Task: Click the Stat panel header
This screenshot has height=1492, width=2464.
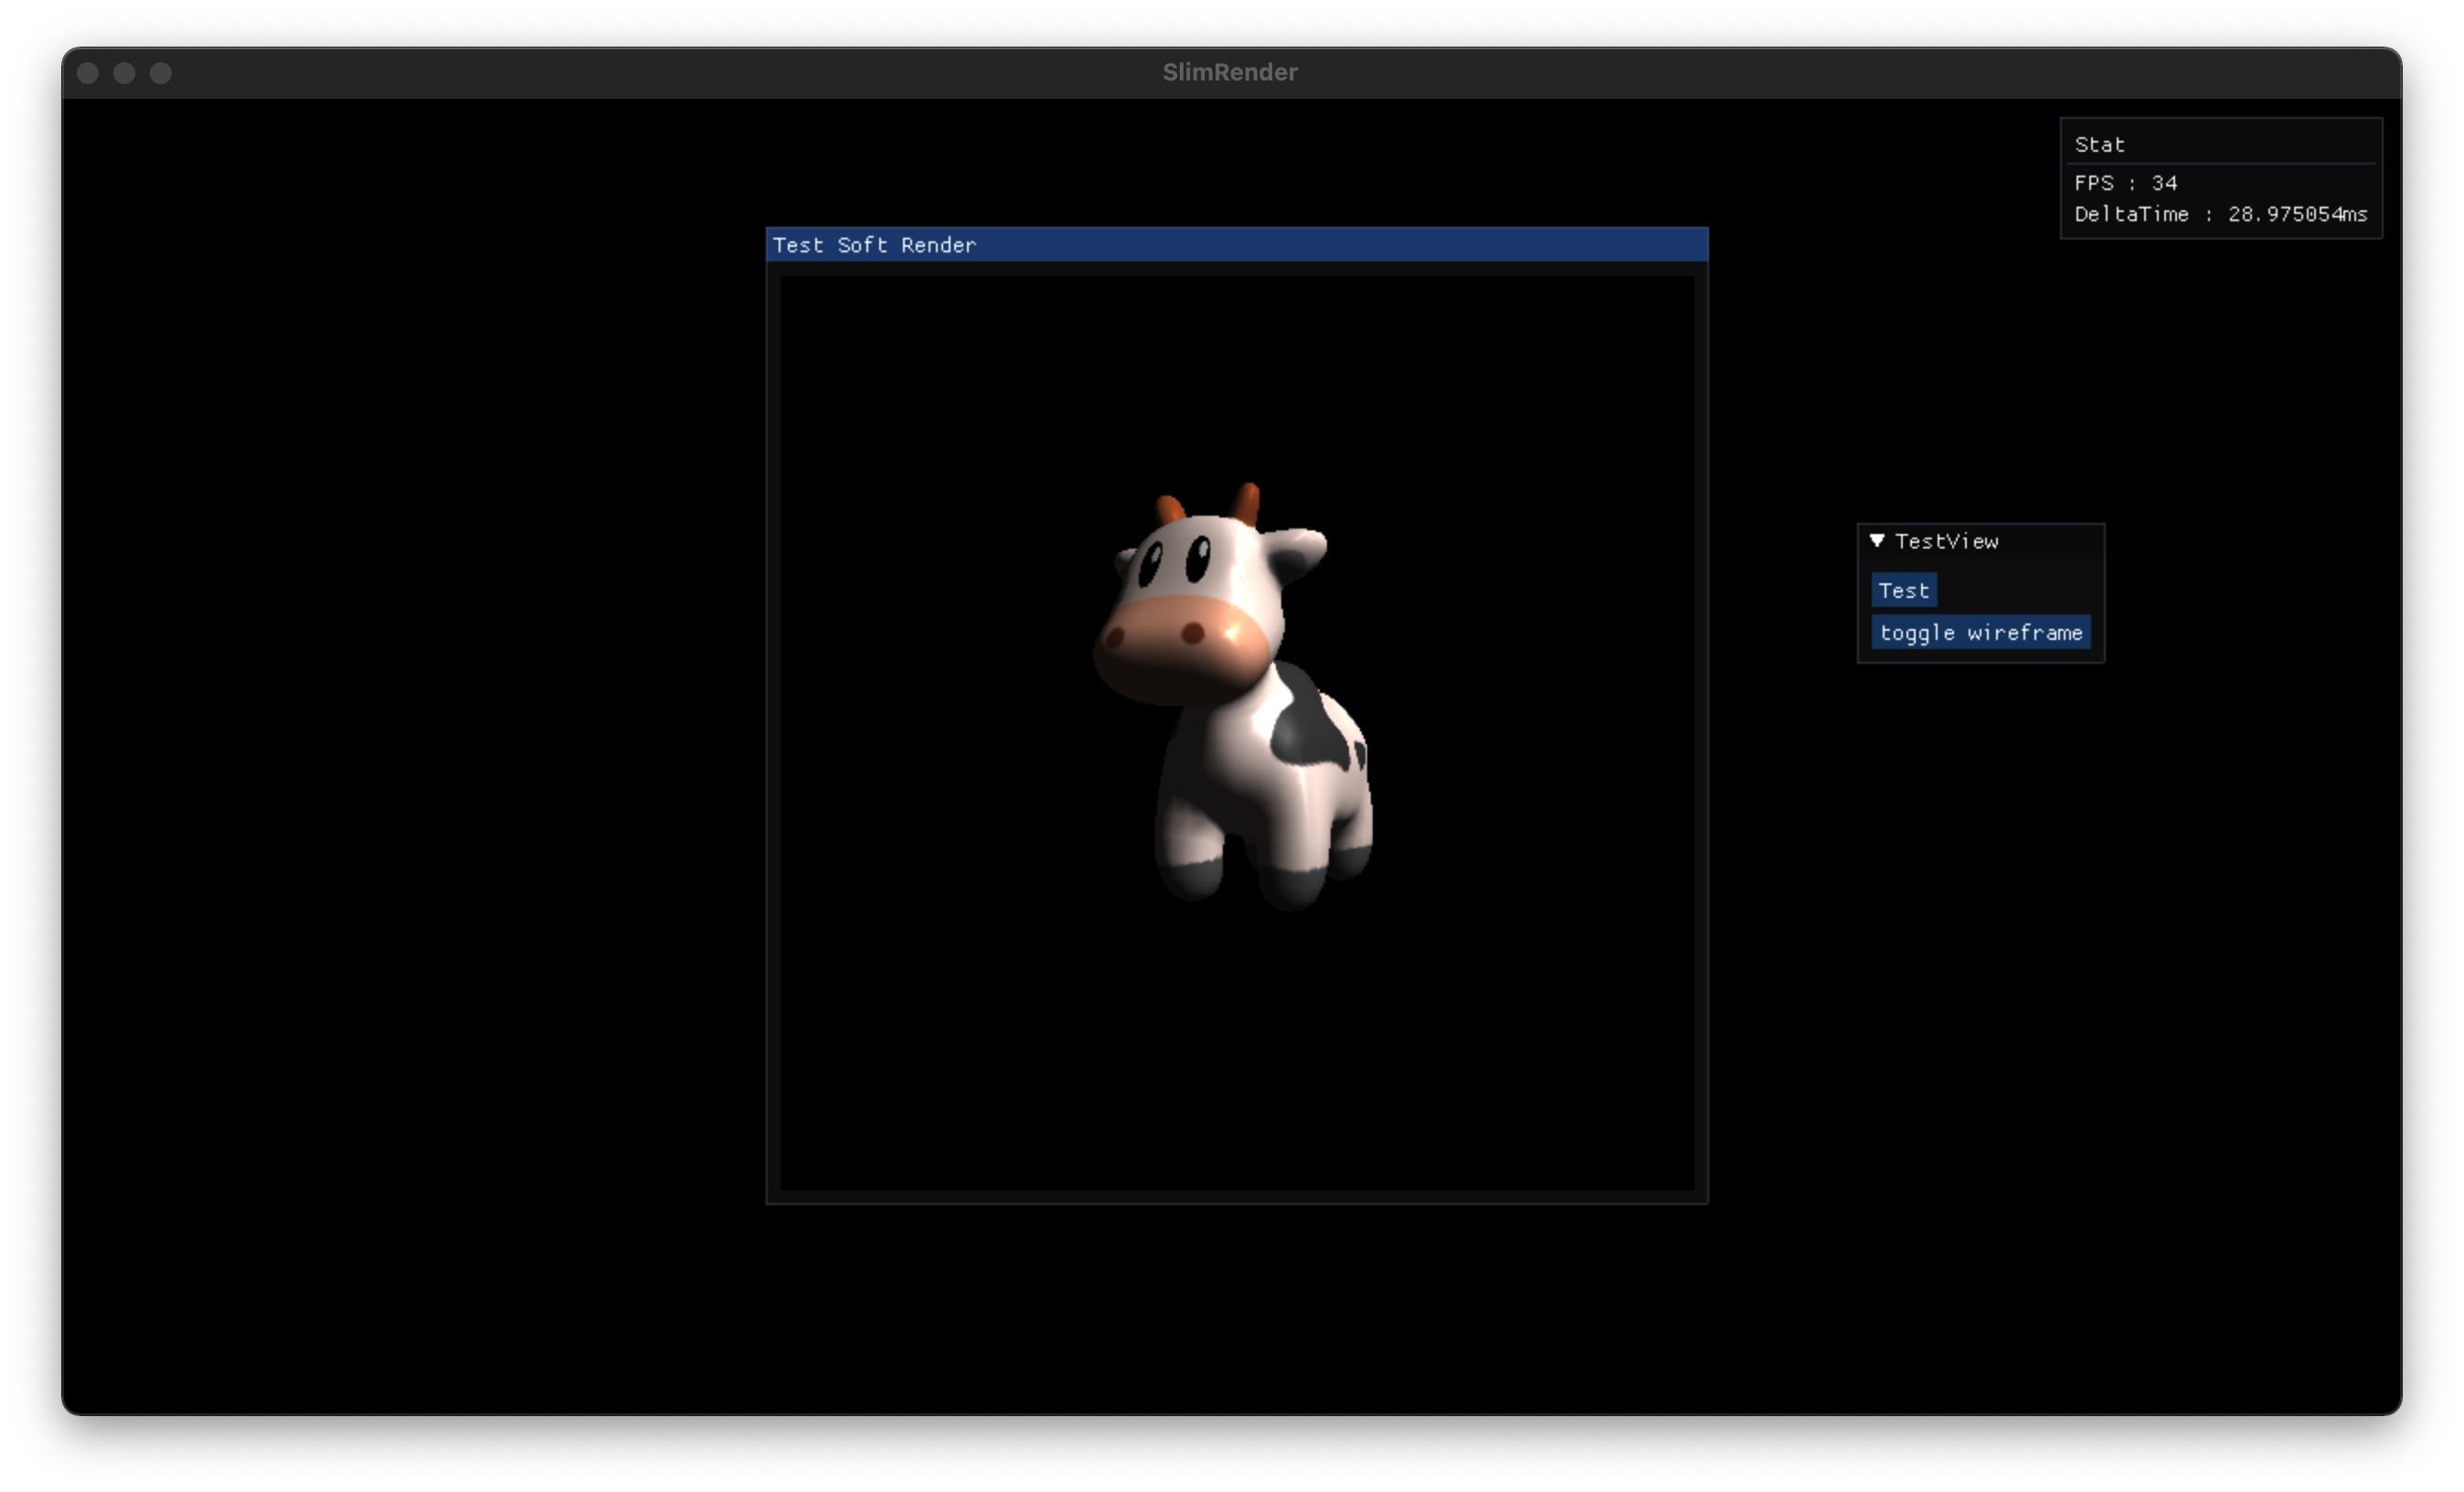Action: tap(2099, 144)
